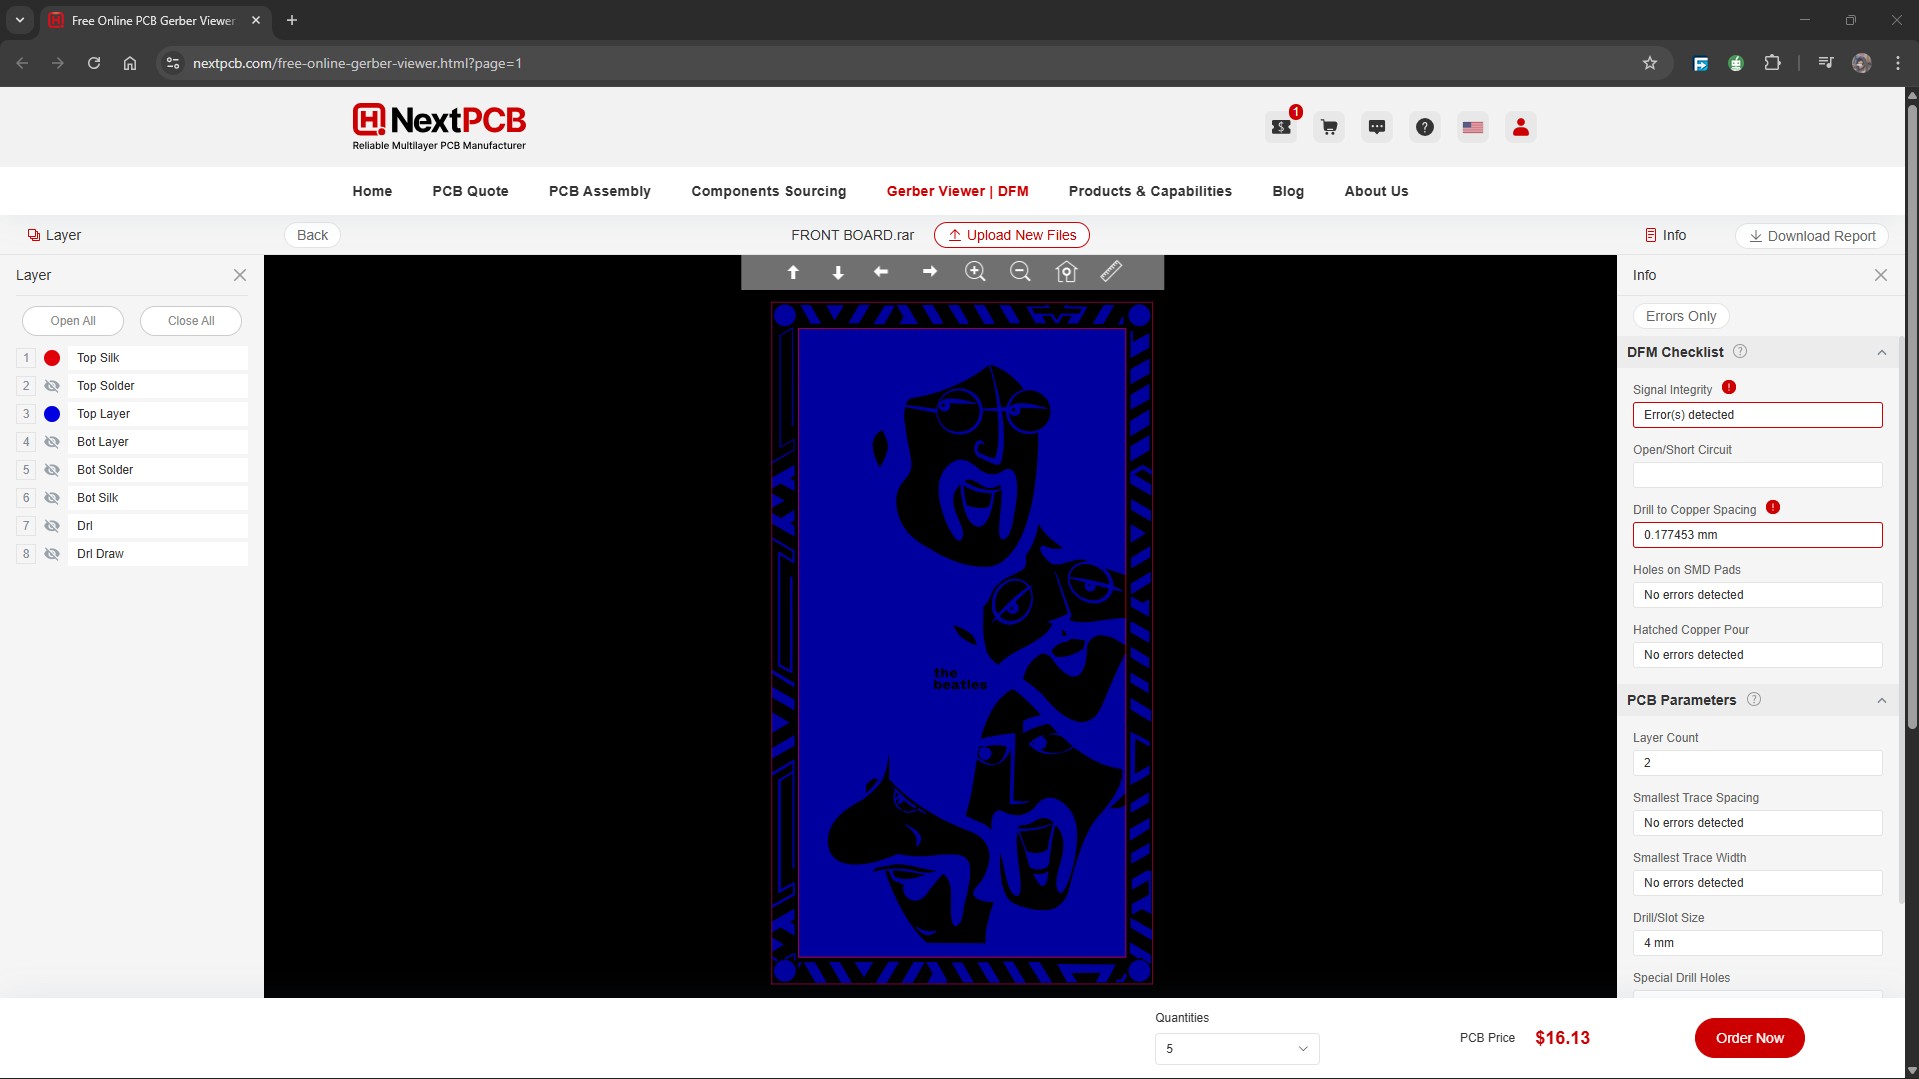Screen dimensions: 1919x1079
Task: Open the Chrome three-dot menu
Action: pyautogui.click(x=1898, y=63)
